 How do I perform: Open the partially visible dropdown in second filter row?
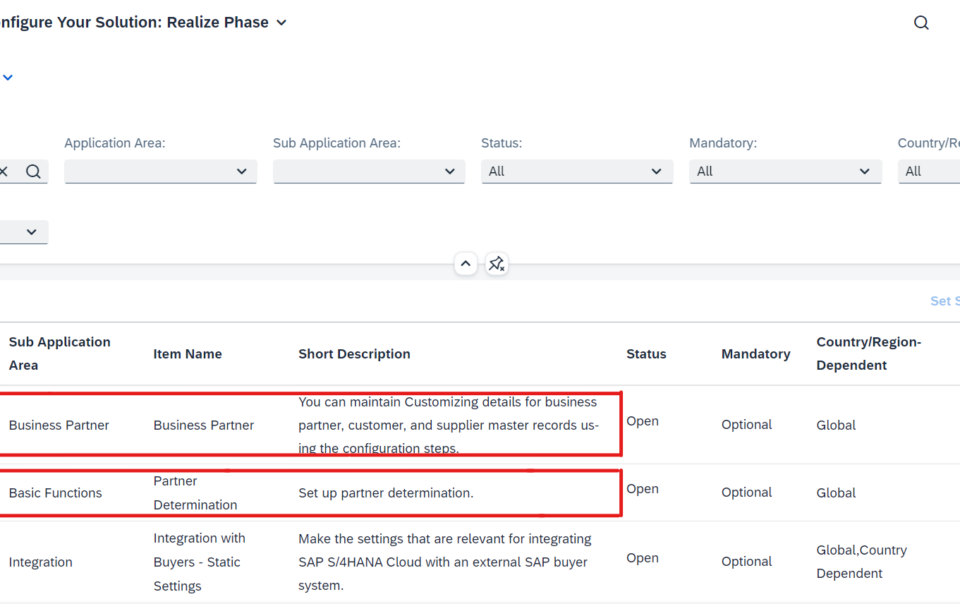pyautogui.click(x=24, y=232)
